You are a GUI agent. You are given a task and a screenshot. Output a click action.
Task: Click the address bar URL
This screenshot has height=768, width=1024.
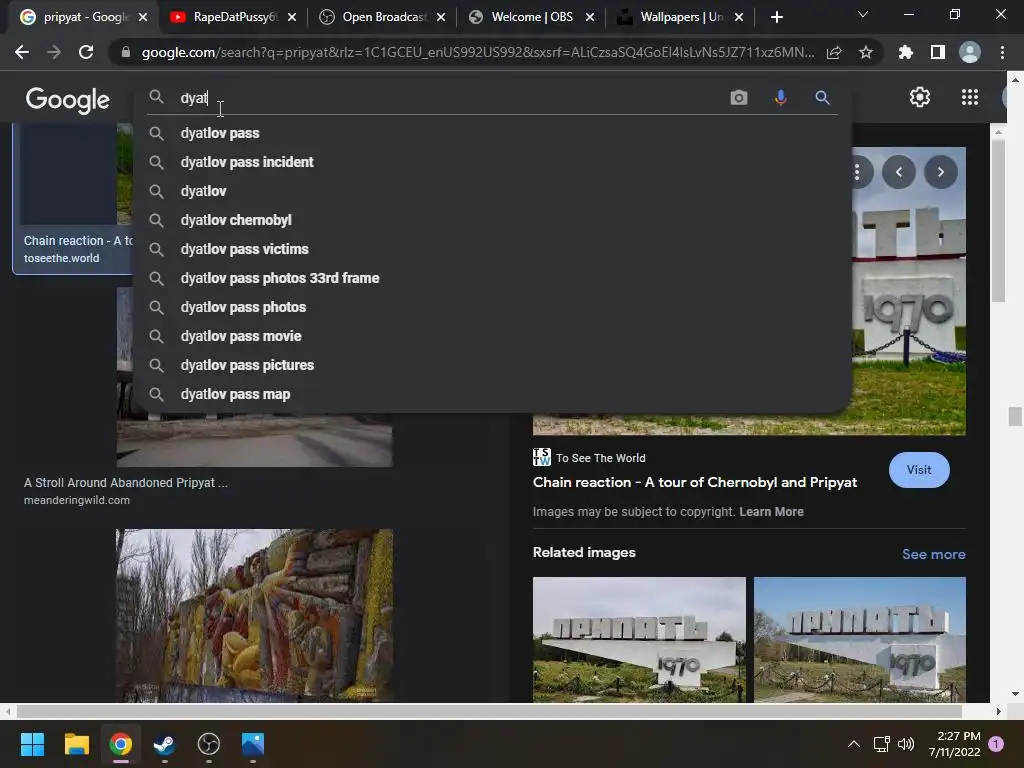click(x=477, y=53)
